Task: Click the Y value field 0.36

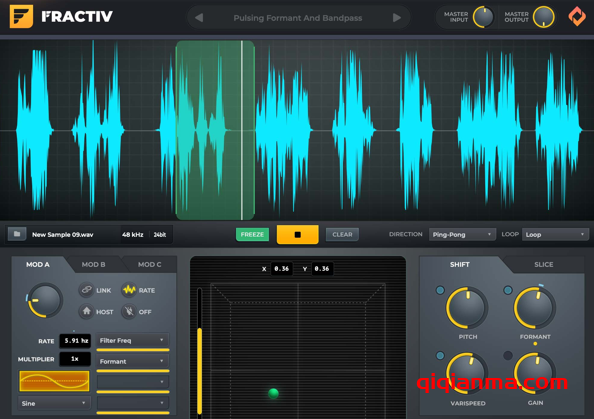Action: click(x=322, y=269)
